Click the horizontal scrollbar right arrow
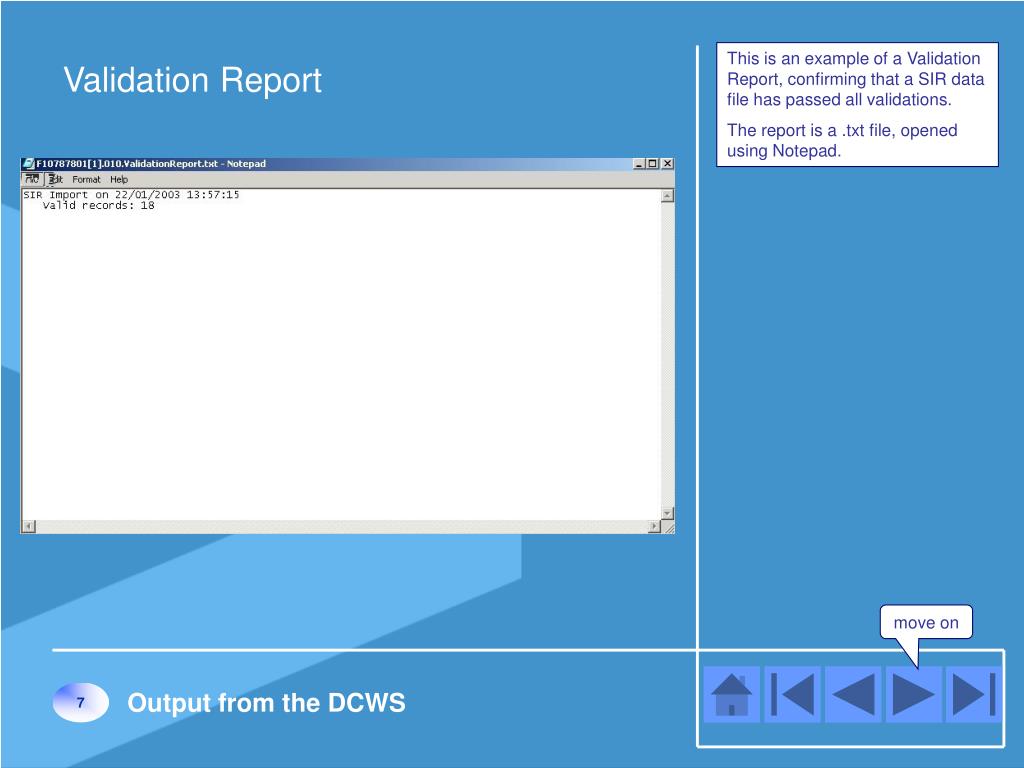 (x=654, y=526)
